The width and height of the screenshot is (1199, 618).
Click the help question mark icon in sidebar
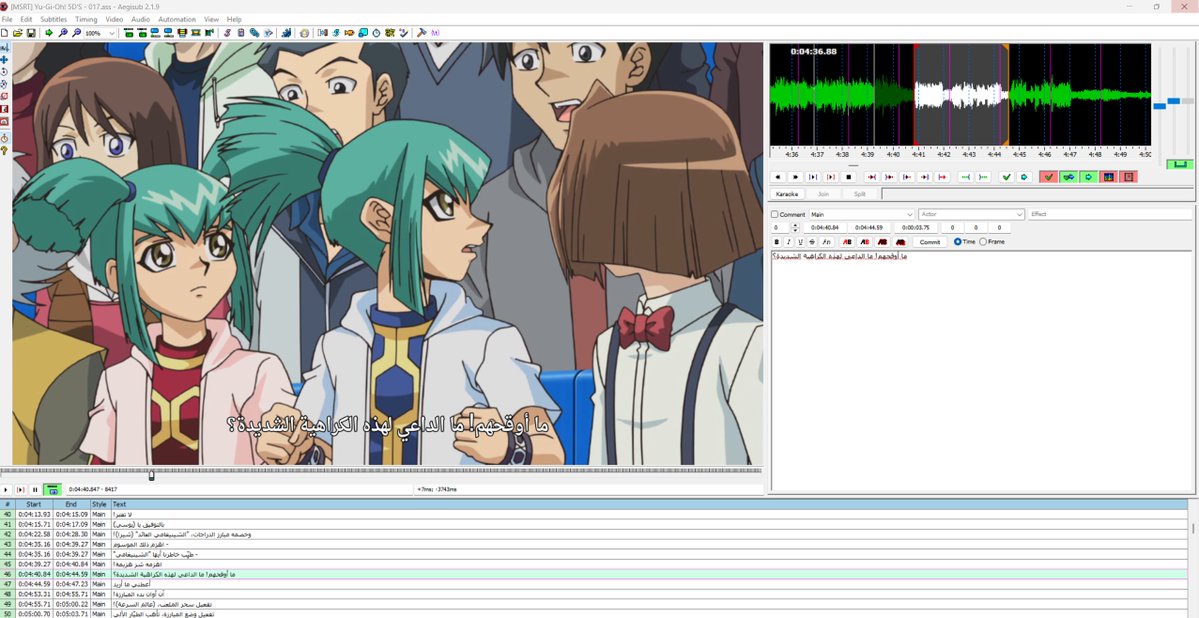(x=5, y=151)
